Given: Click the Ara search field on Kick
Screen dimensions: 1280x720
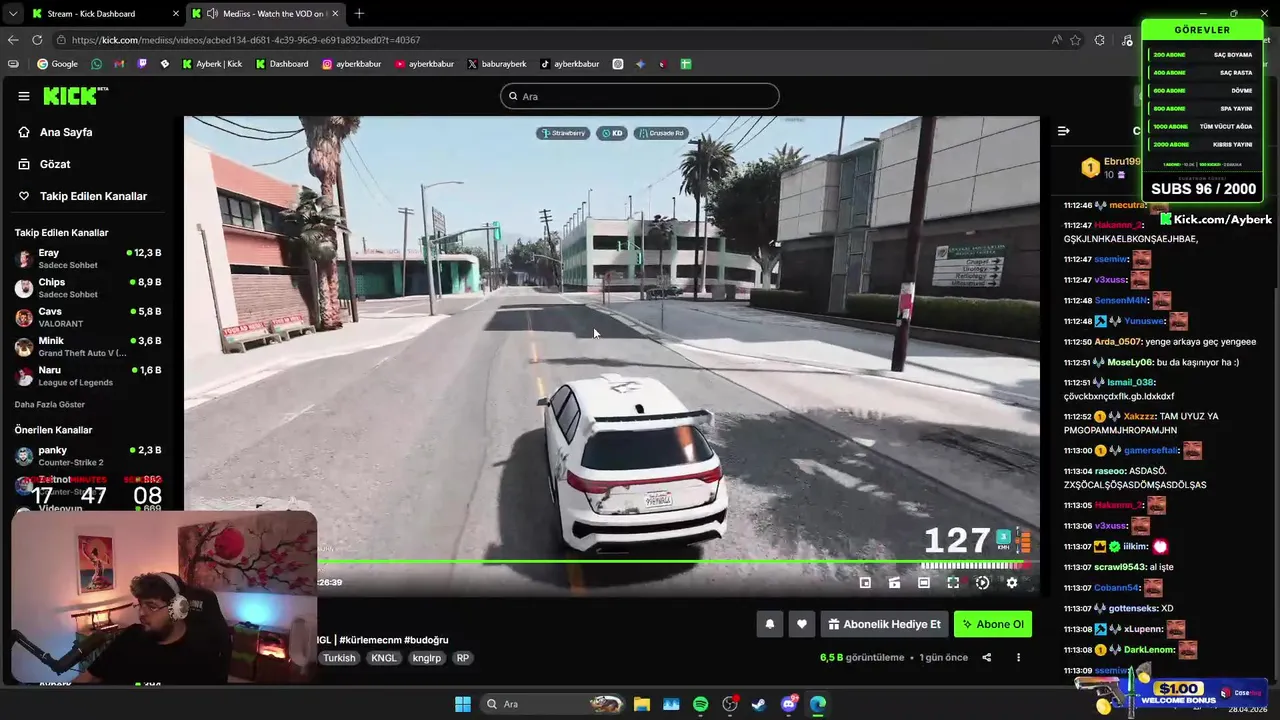Looking at the screenshot, I should pos(640,96).
